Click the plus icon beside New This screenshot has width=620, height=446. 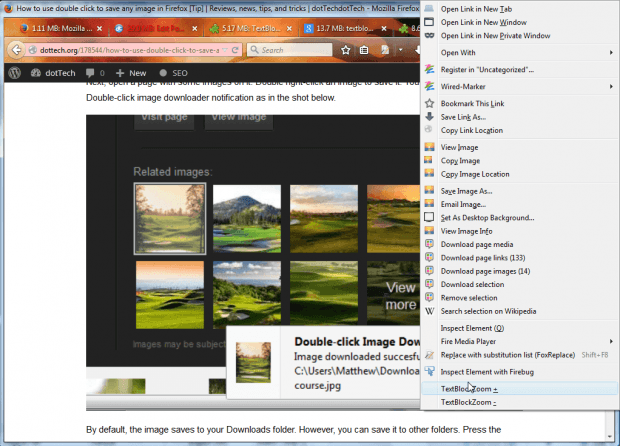pyautogui.click(x=120, y=73)
